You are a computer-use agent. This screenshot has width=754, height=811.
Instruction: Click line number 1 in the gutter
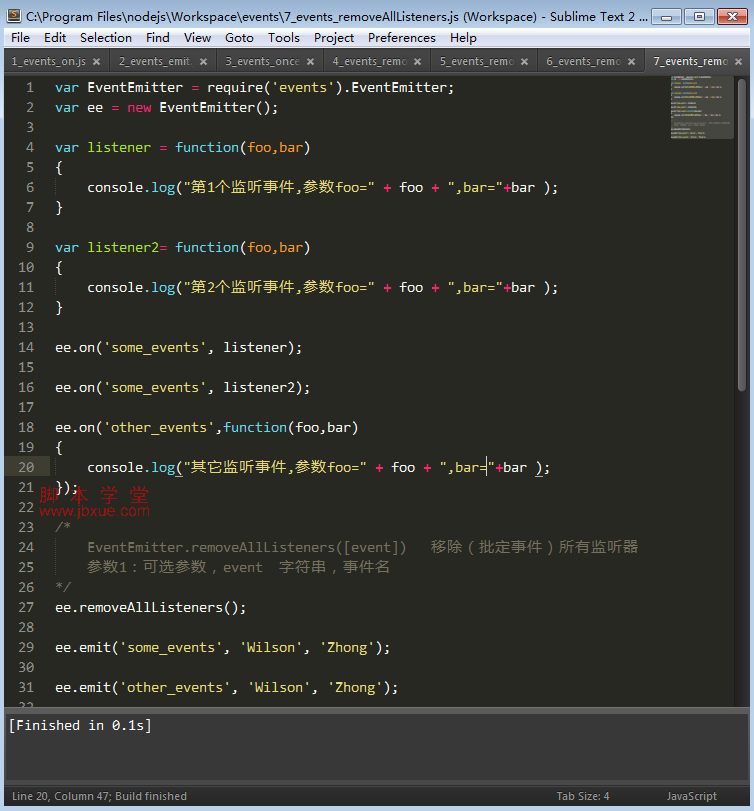(30, 87)
